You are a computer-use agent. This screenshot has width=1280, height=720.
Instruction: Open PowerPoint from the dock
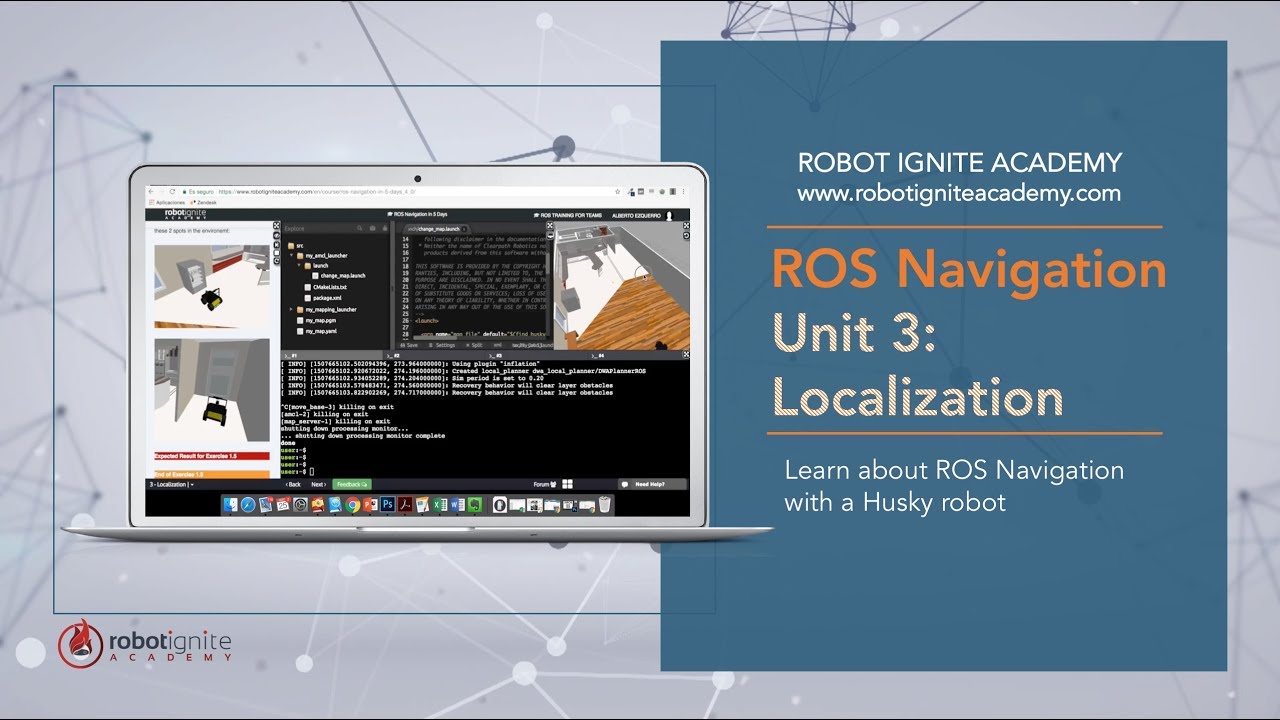(370, 505)
